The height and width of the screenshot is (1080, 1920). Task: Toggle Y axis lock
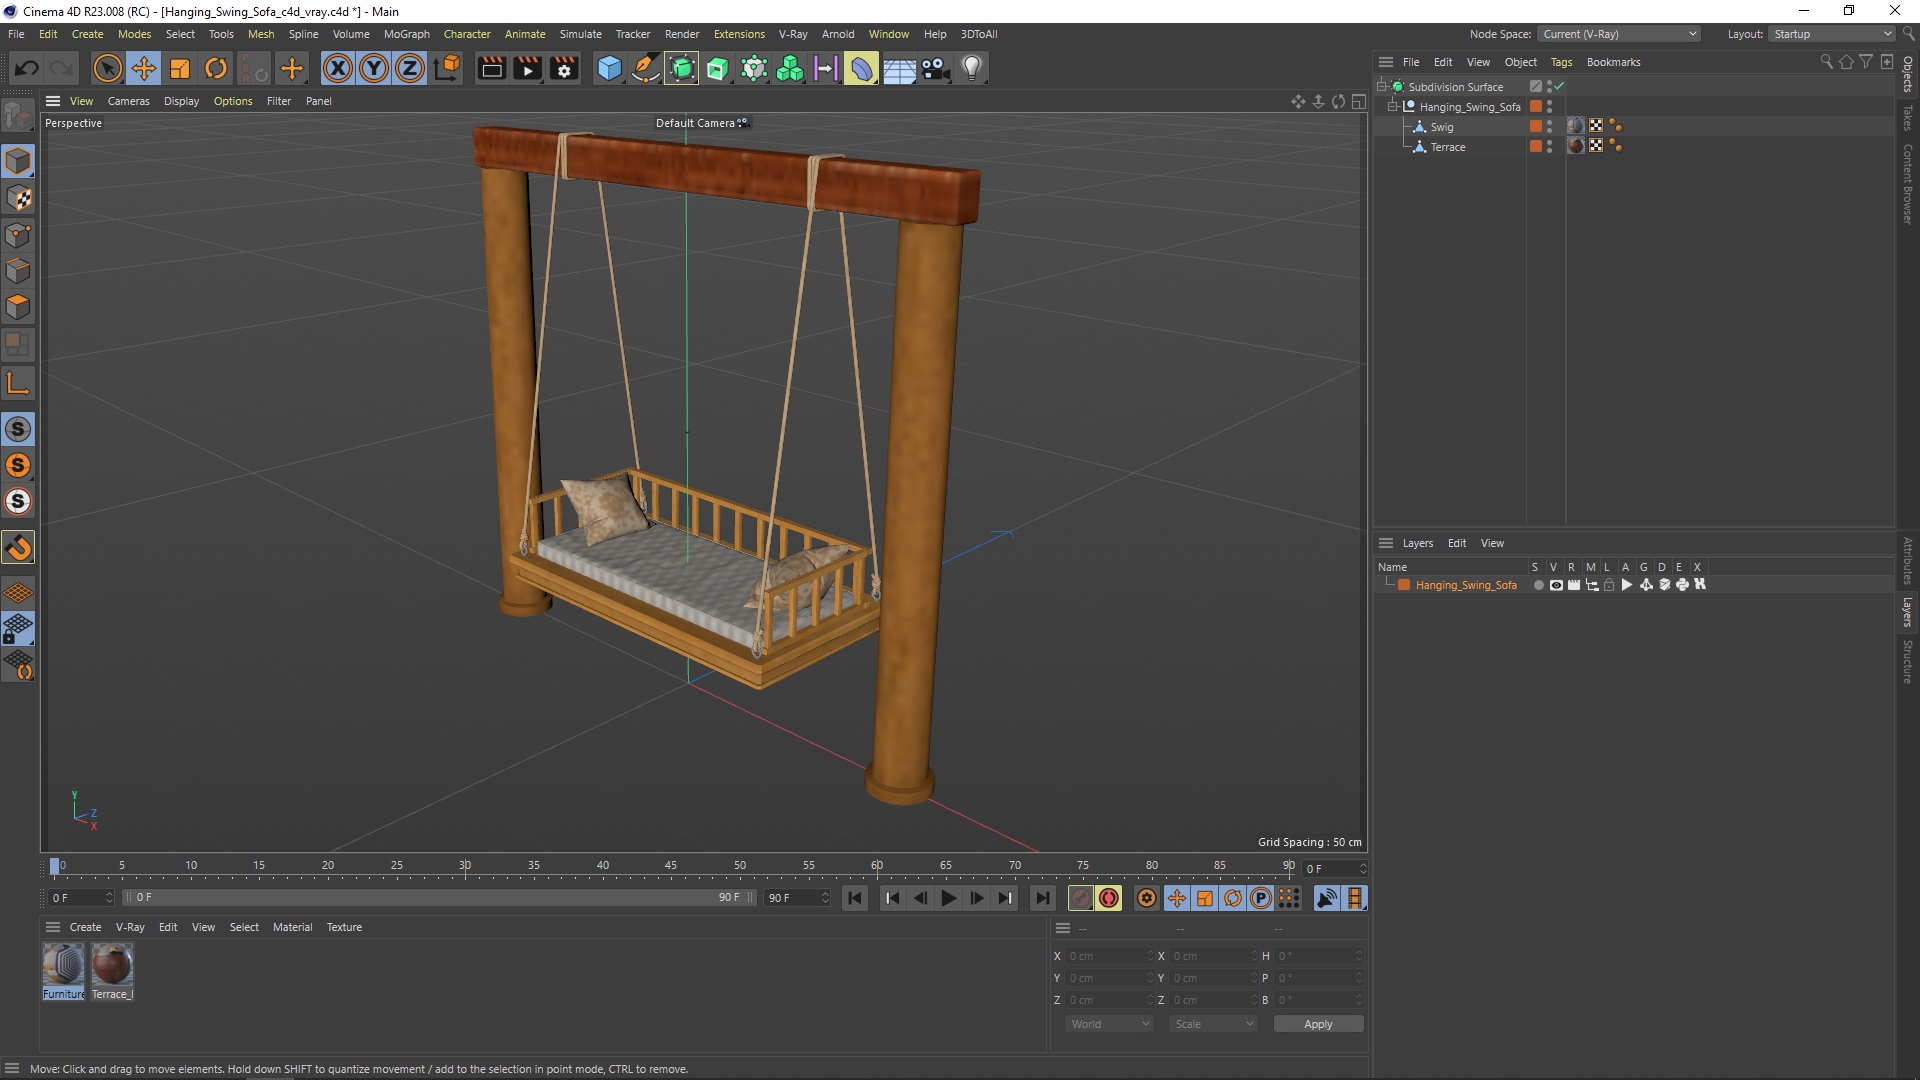[x=374, y=68]
